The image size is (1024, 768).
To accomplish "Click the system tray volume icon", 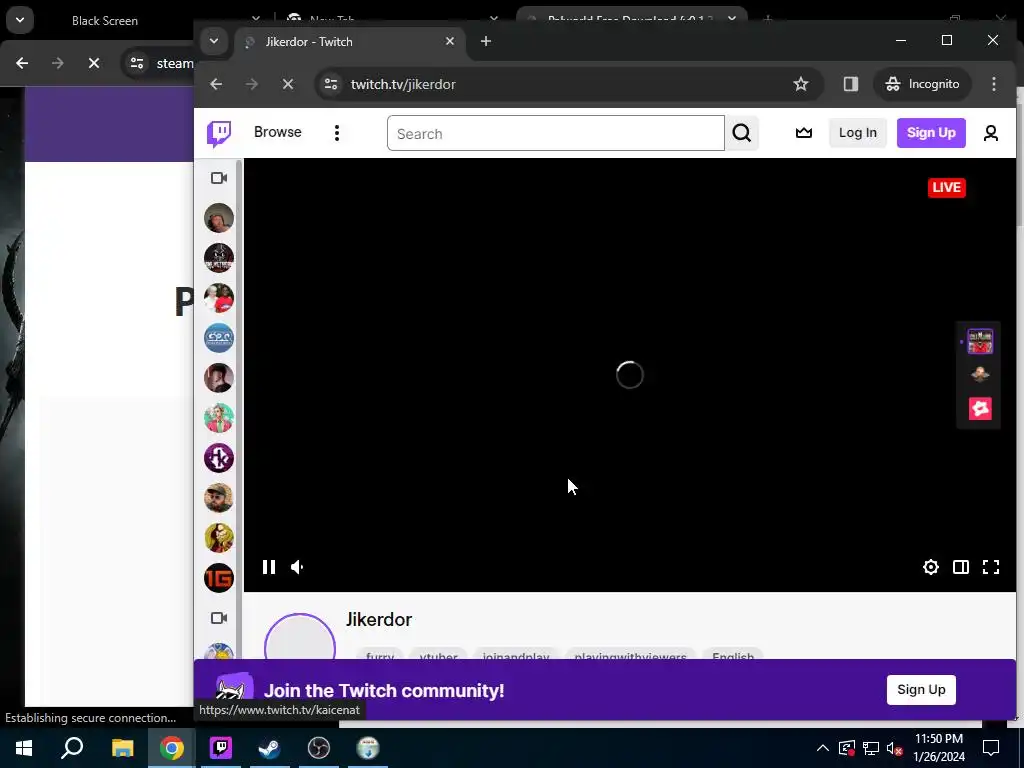I will coord(895,748).
